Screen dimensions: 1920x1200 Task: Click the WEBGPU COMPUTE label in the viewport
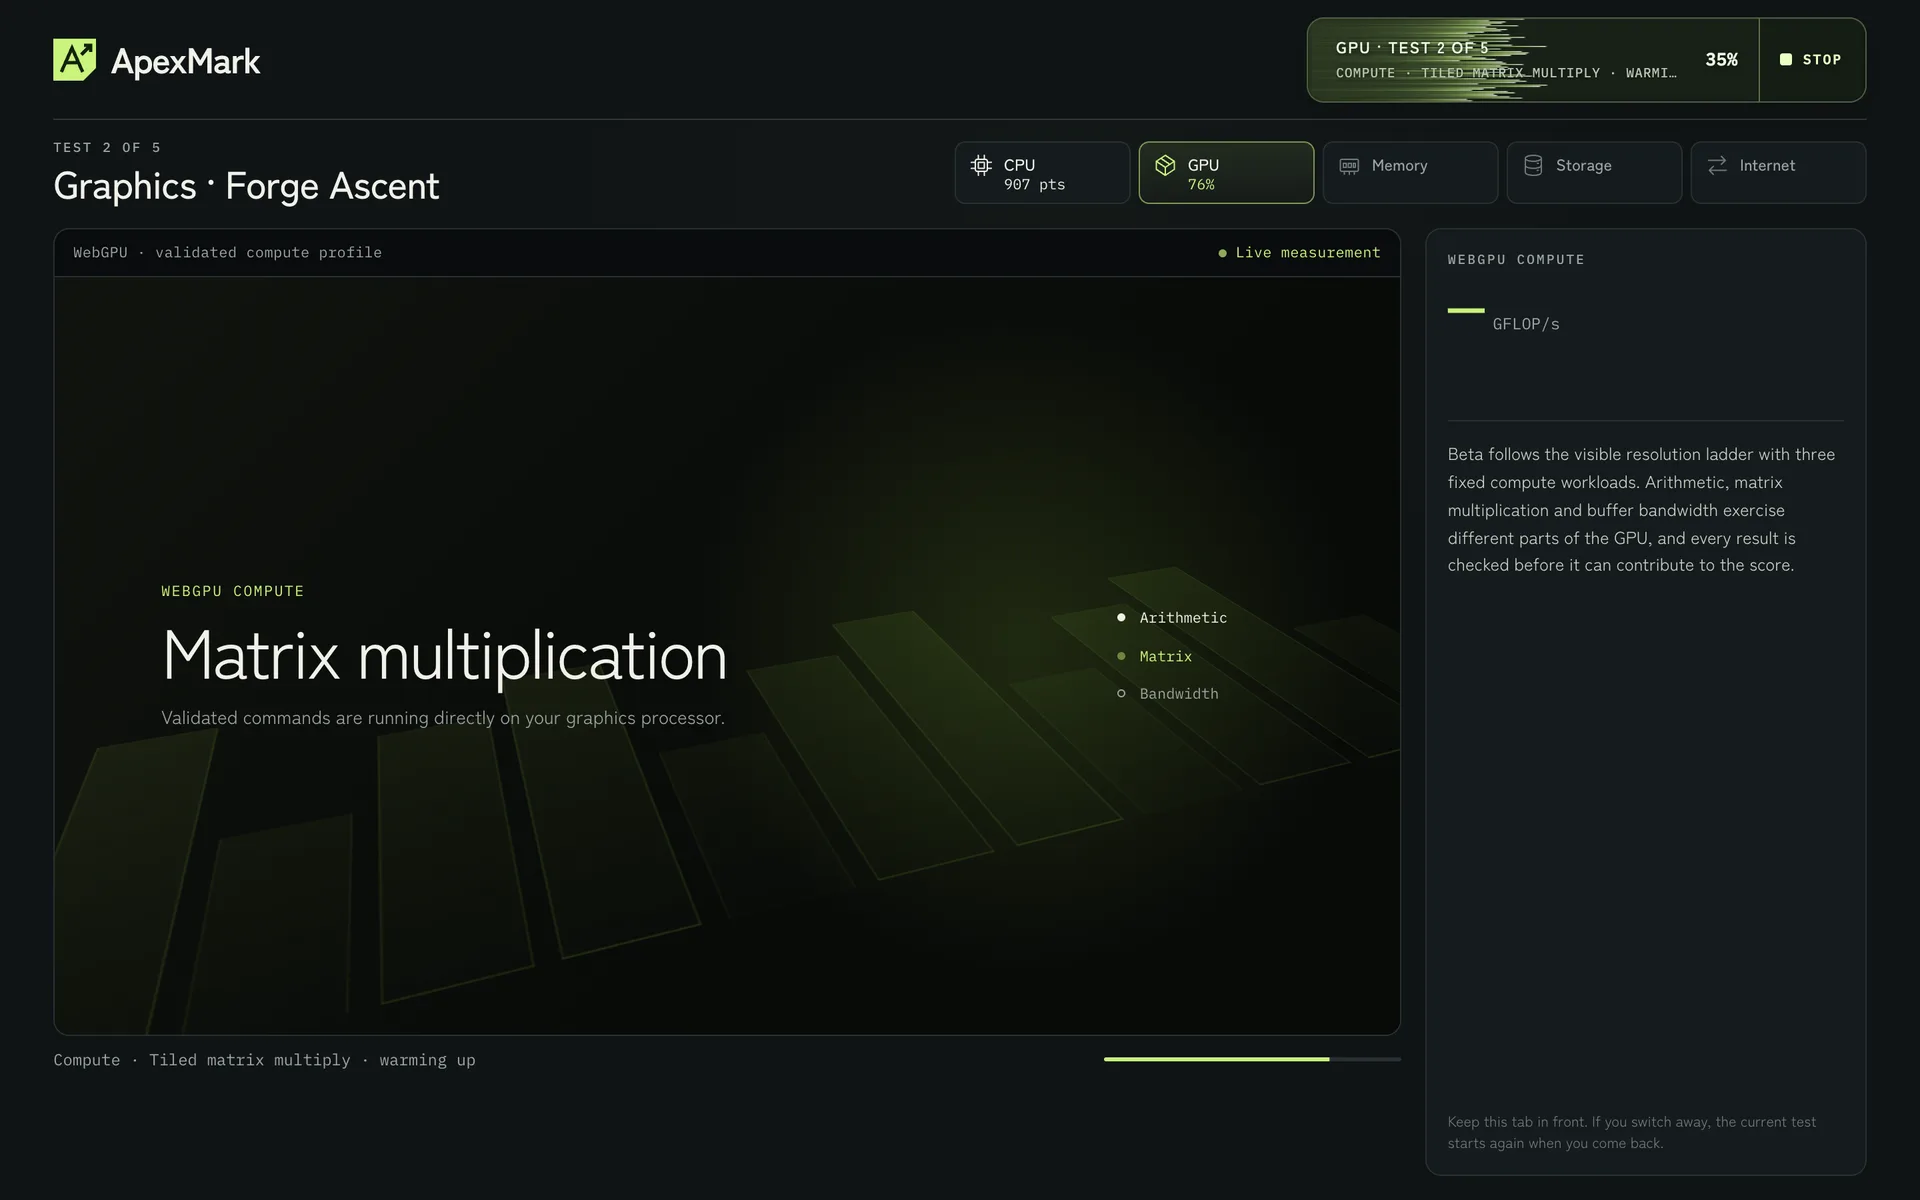tap(233, 591)
